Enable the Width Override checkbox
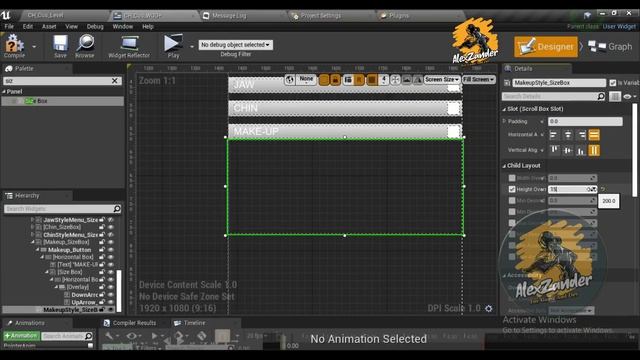The image size is (640, 360). tap(512, 178)
